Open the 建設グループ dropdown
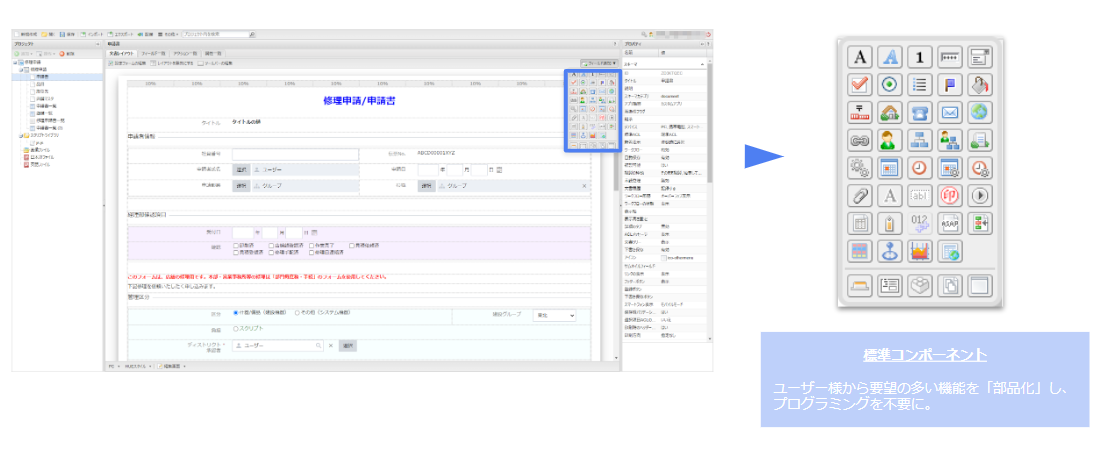The width and height of the screenshot is (1102, 458). pyautogui.click(x=555, y=315)
